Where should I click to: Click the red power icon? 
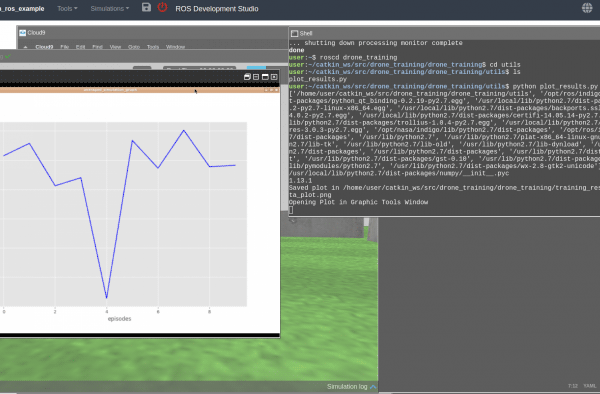pos(162,7)
